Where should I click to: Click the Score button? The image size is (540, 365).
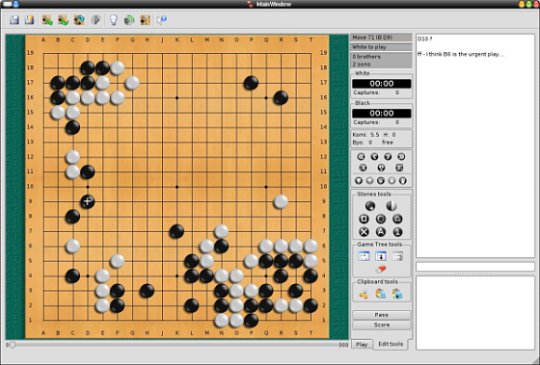point(382,325)
